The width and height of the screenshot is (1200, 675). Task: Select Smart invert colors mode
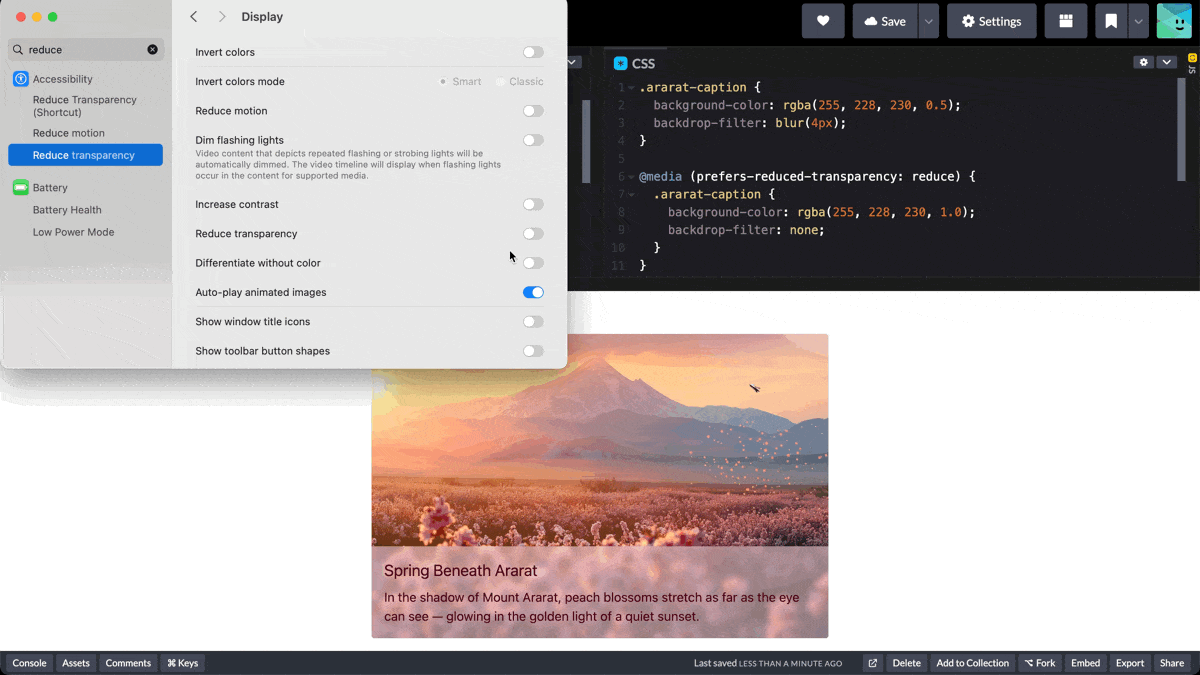(x=460, y=82)
